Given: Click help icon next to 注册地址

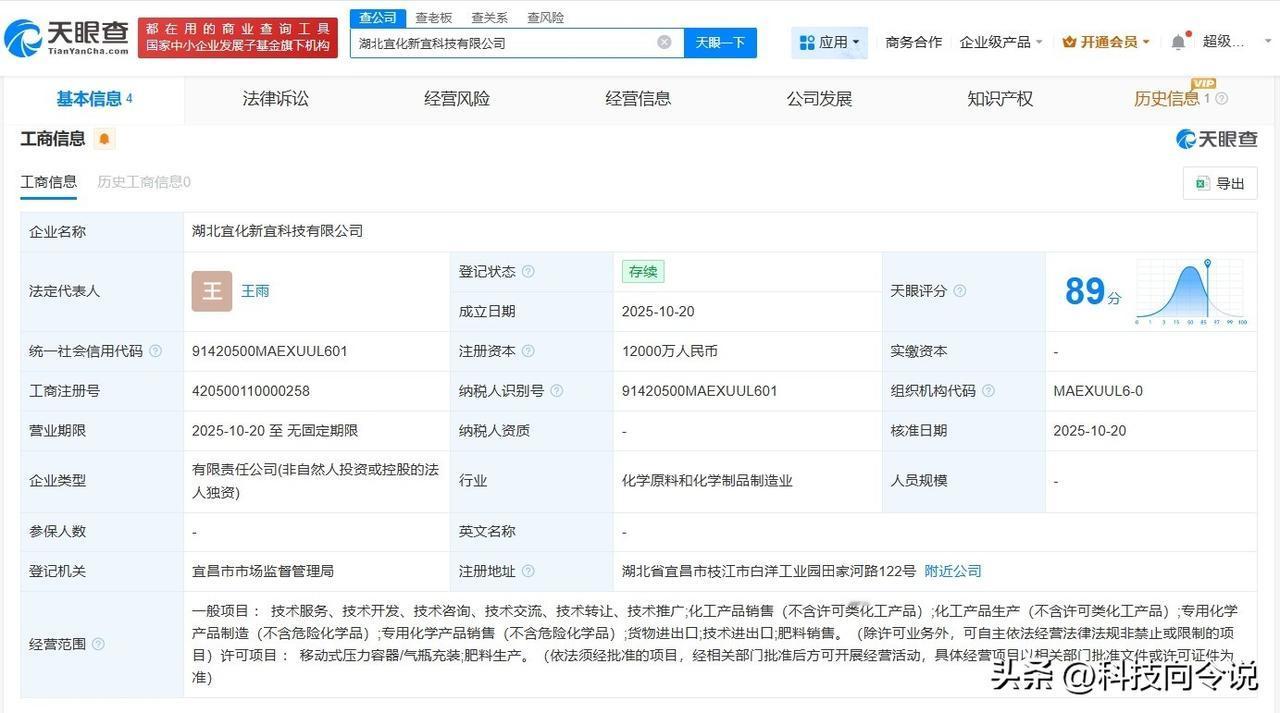Looking at the screenshot, I should pyautogui.click(x=528, y=571).
